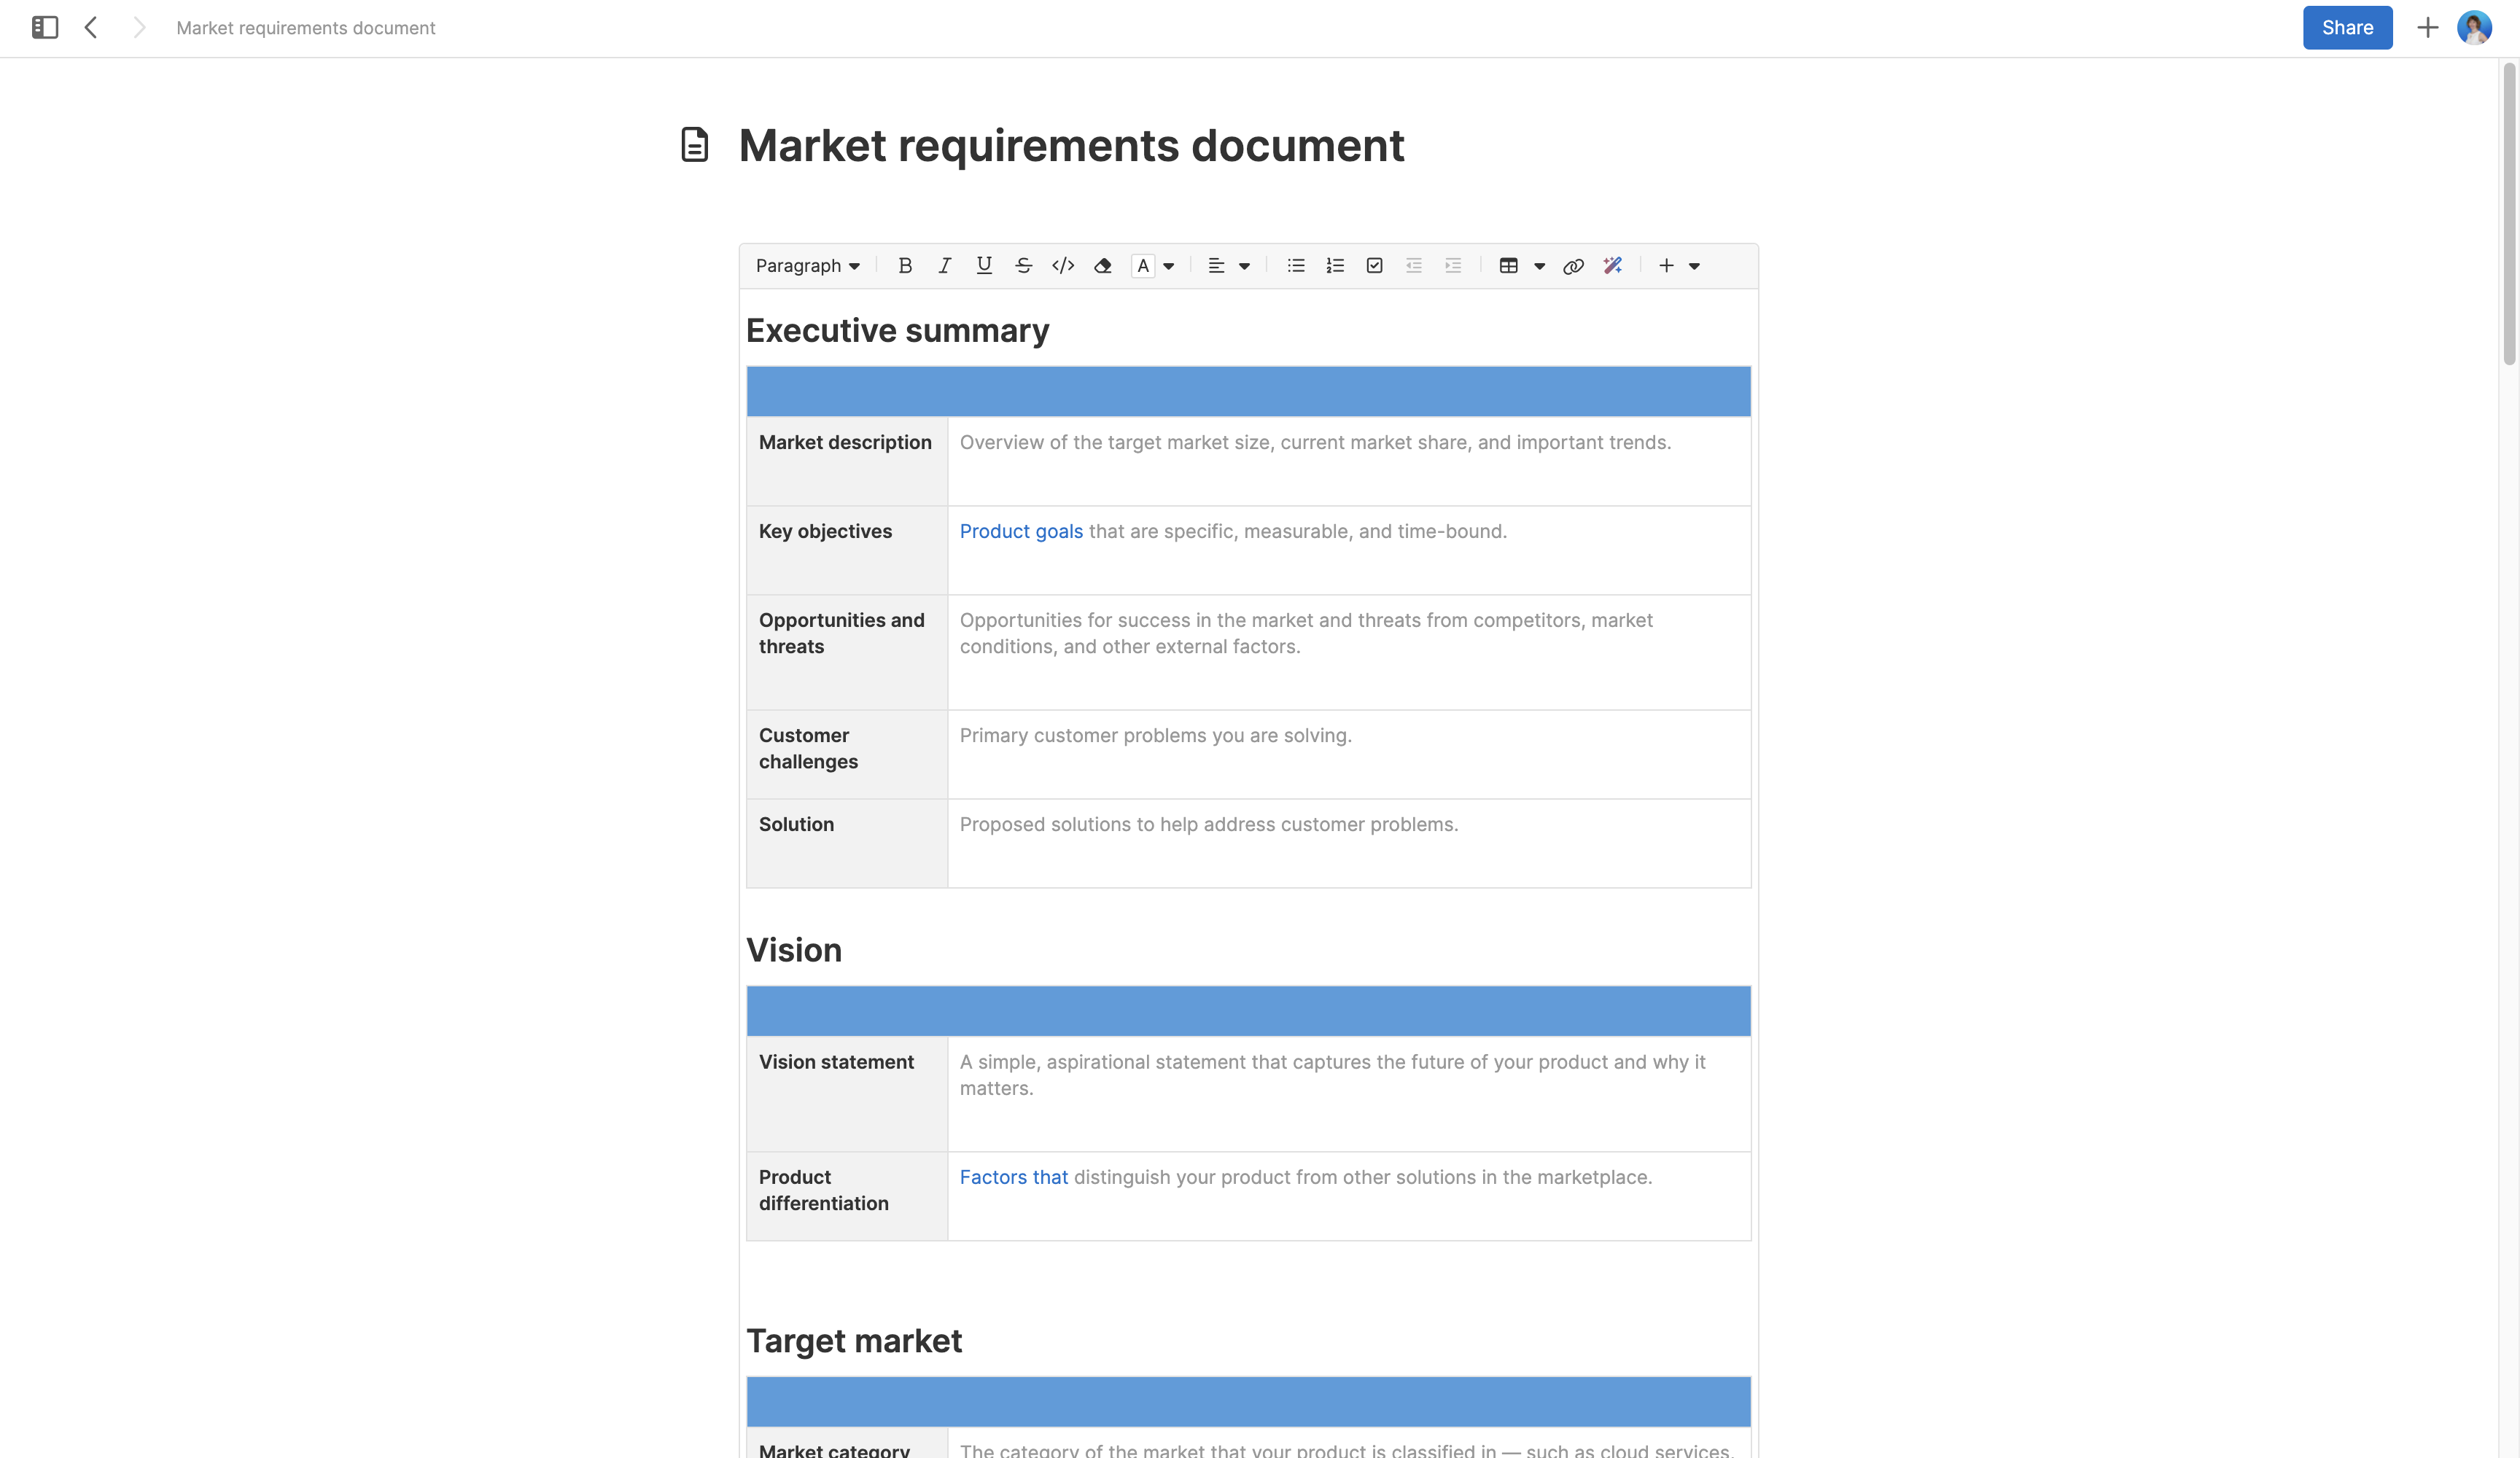Viewport: 2520px width, 1458px height.
Task: Expand the table options dropdown arrow
Action: point(1540,267)
